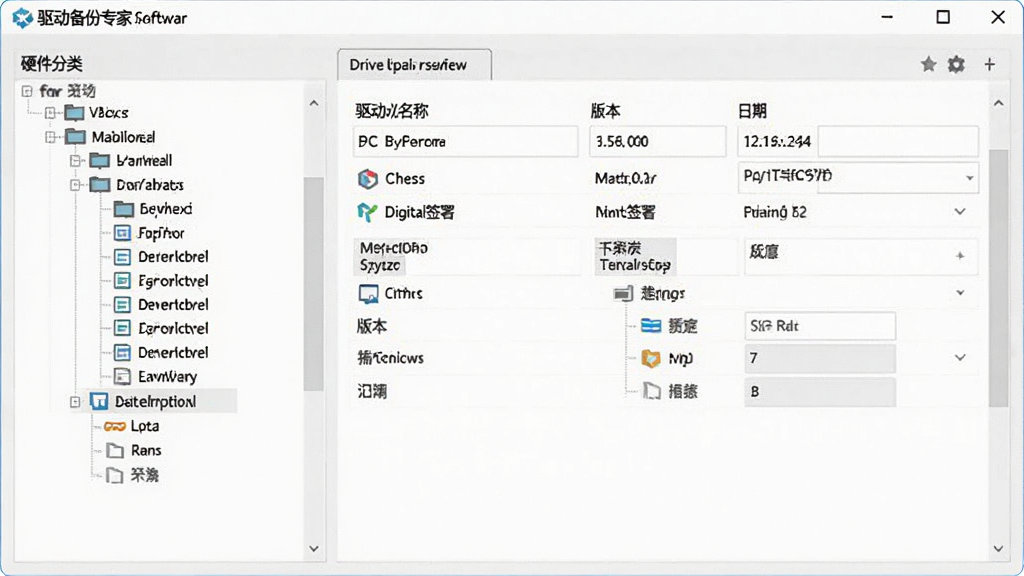Click the orange Lpta icon
This screenshot has height=576, width=1024.
click(x=115, y=426)
